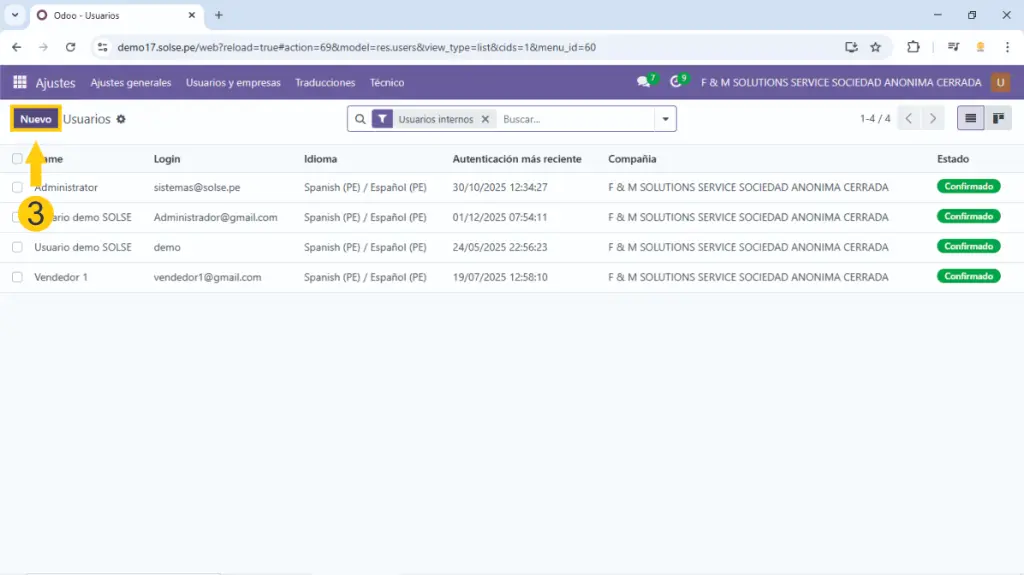Tick the checkbox for the demo login row
The height and width of the screenshot is (575, 1024).
point(17,247)
